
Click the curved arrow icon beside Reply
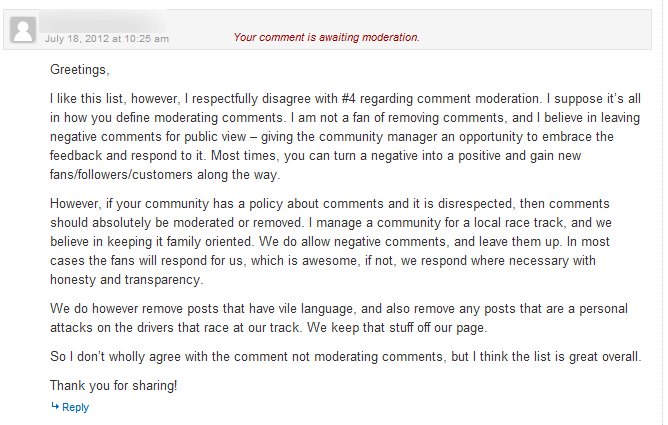(55, 406)
